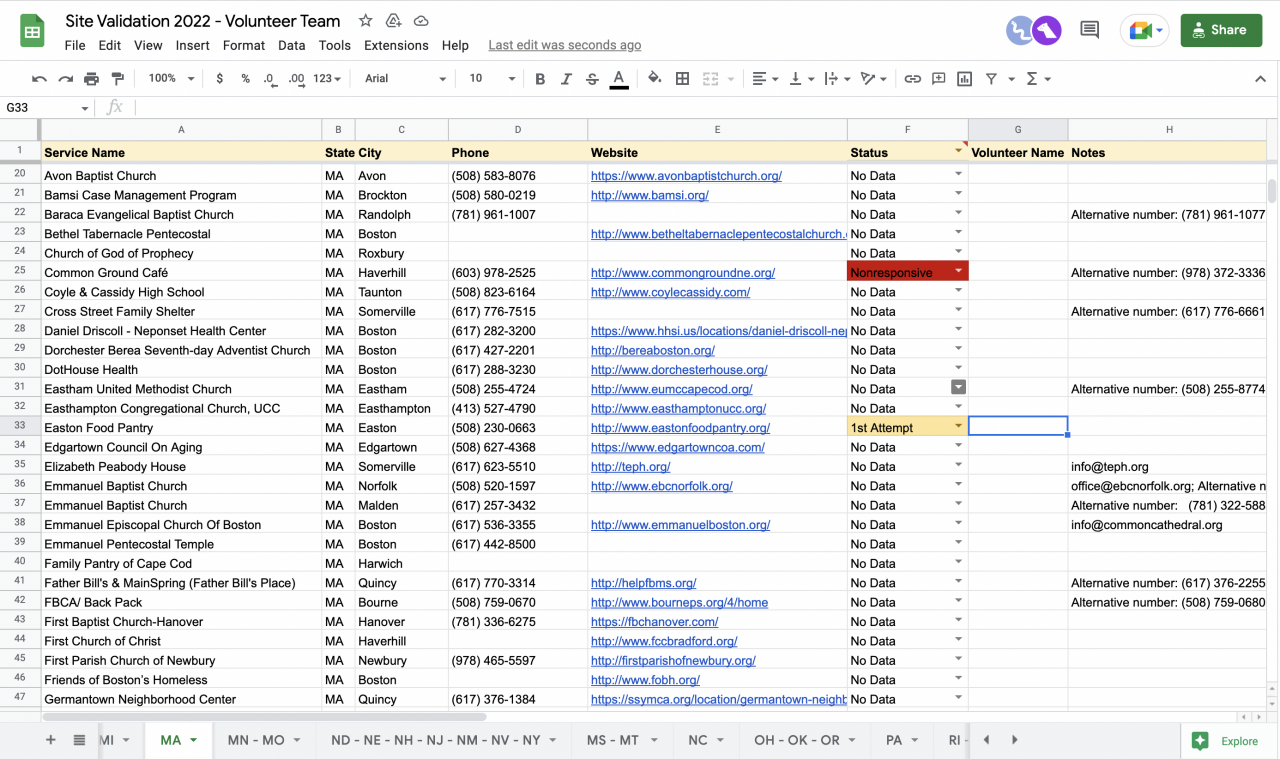Open text rotation options
The image size is (1280, 759).
click(874, 79)
